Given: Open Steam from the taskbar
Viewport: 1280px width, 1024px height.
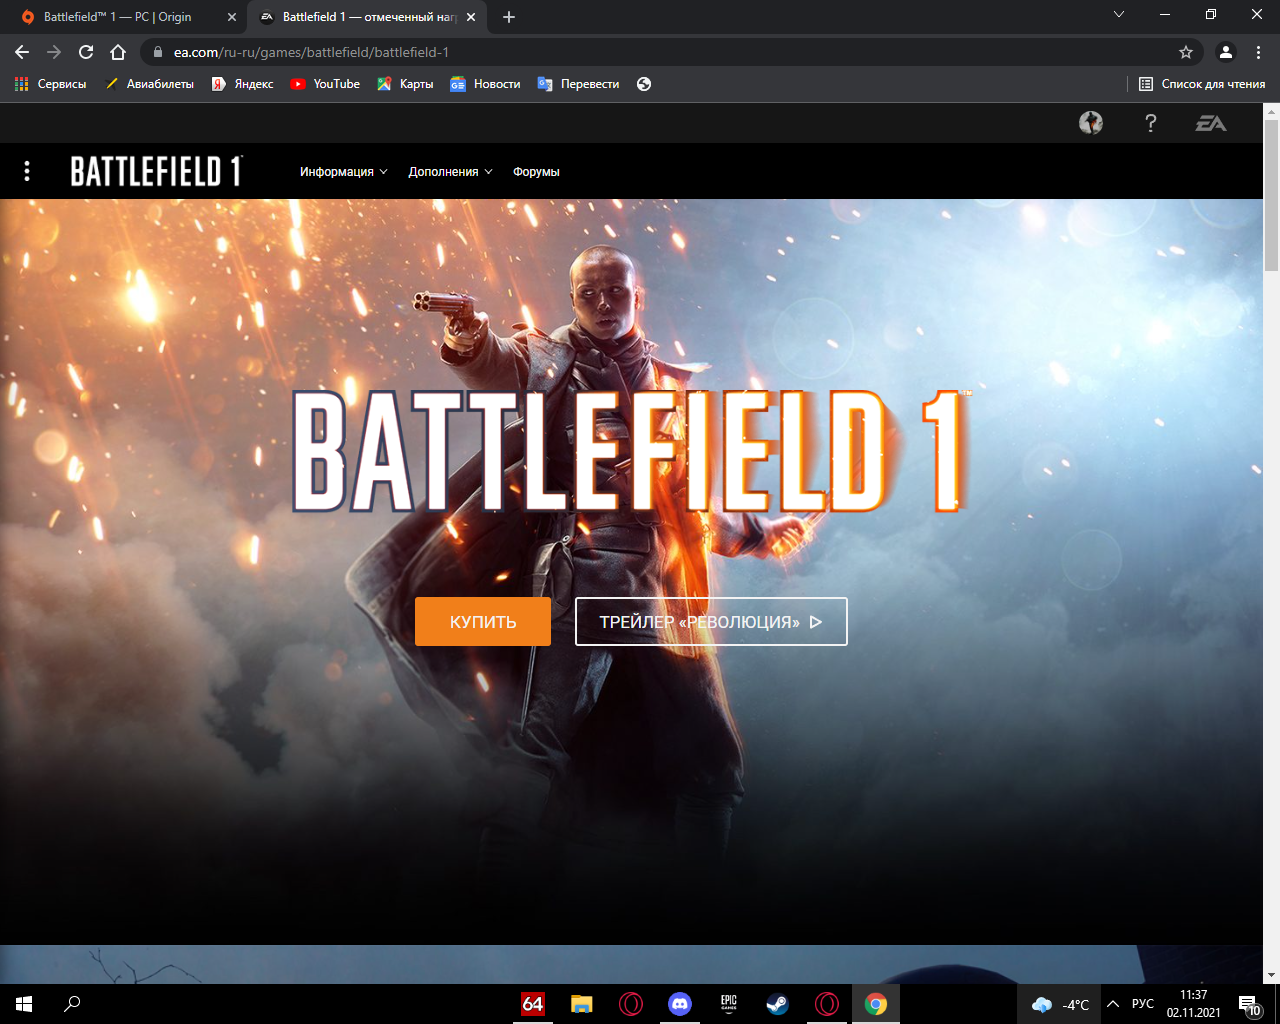Looking at the screenshot, I should point(778,1004).
